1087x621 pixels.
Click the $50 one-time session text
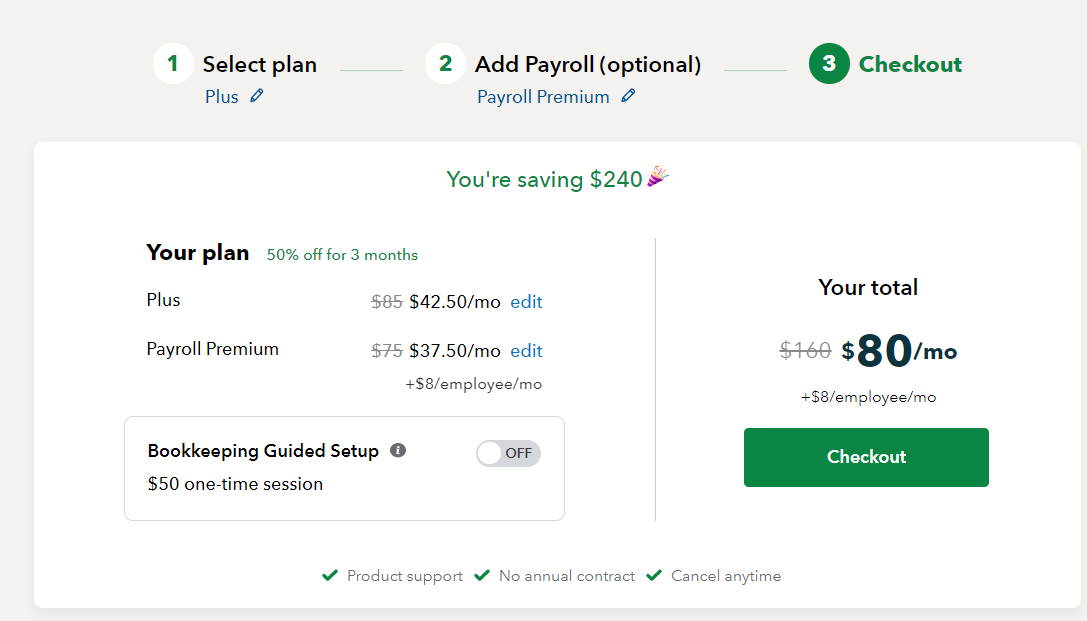[x=235, y=484]
